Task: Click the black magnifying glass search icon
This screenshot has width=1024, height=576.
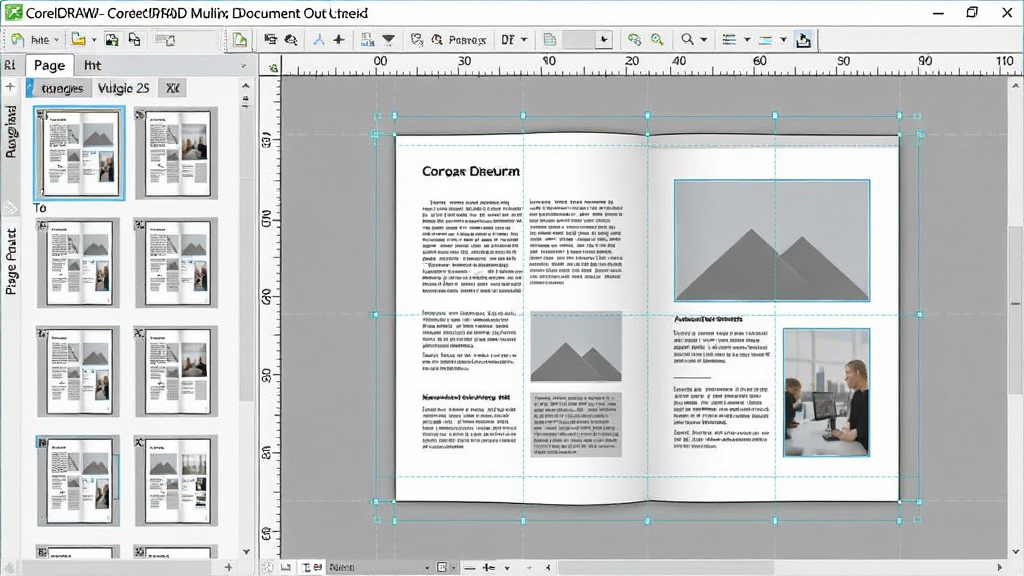Action: pos(687,40)
